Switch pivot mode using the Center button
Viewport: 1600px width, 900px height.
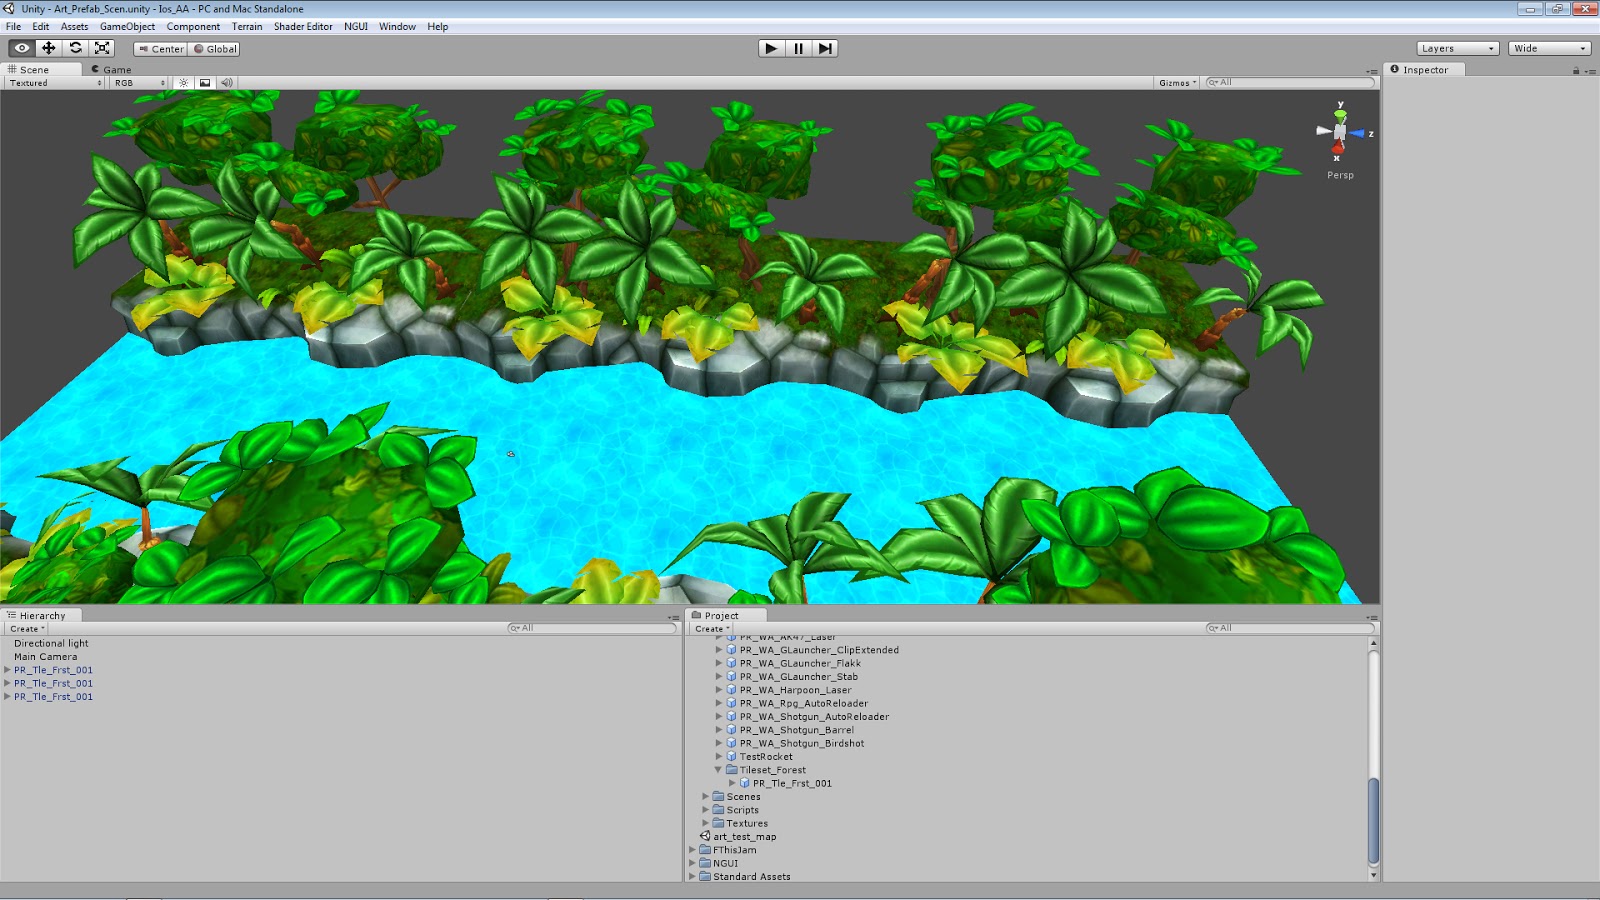[162, 48]
